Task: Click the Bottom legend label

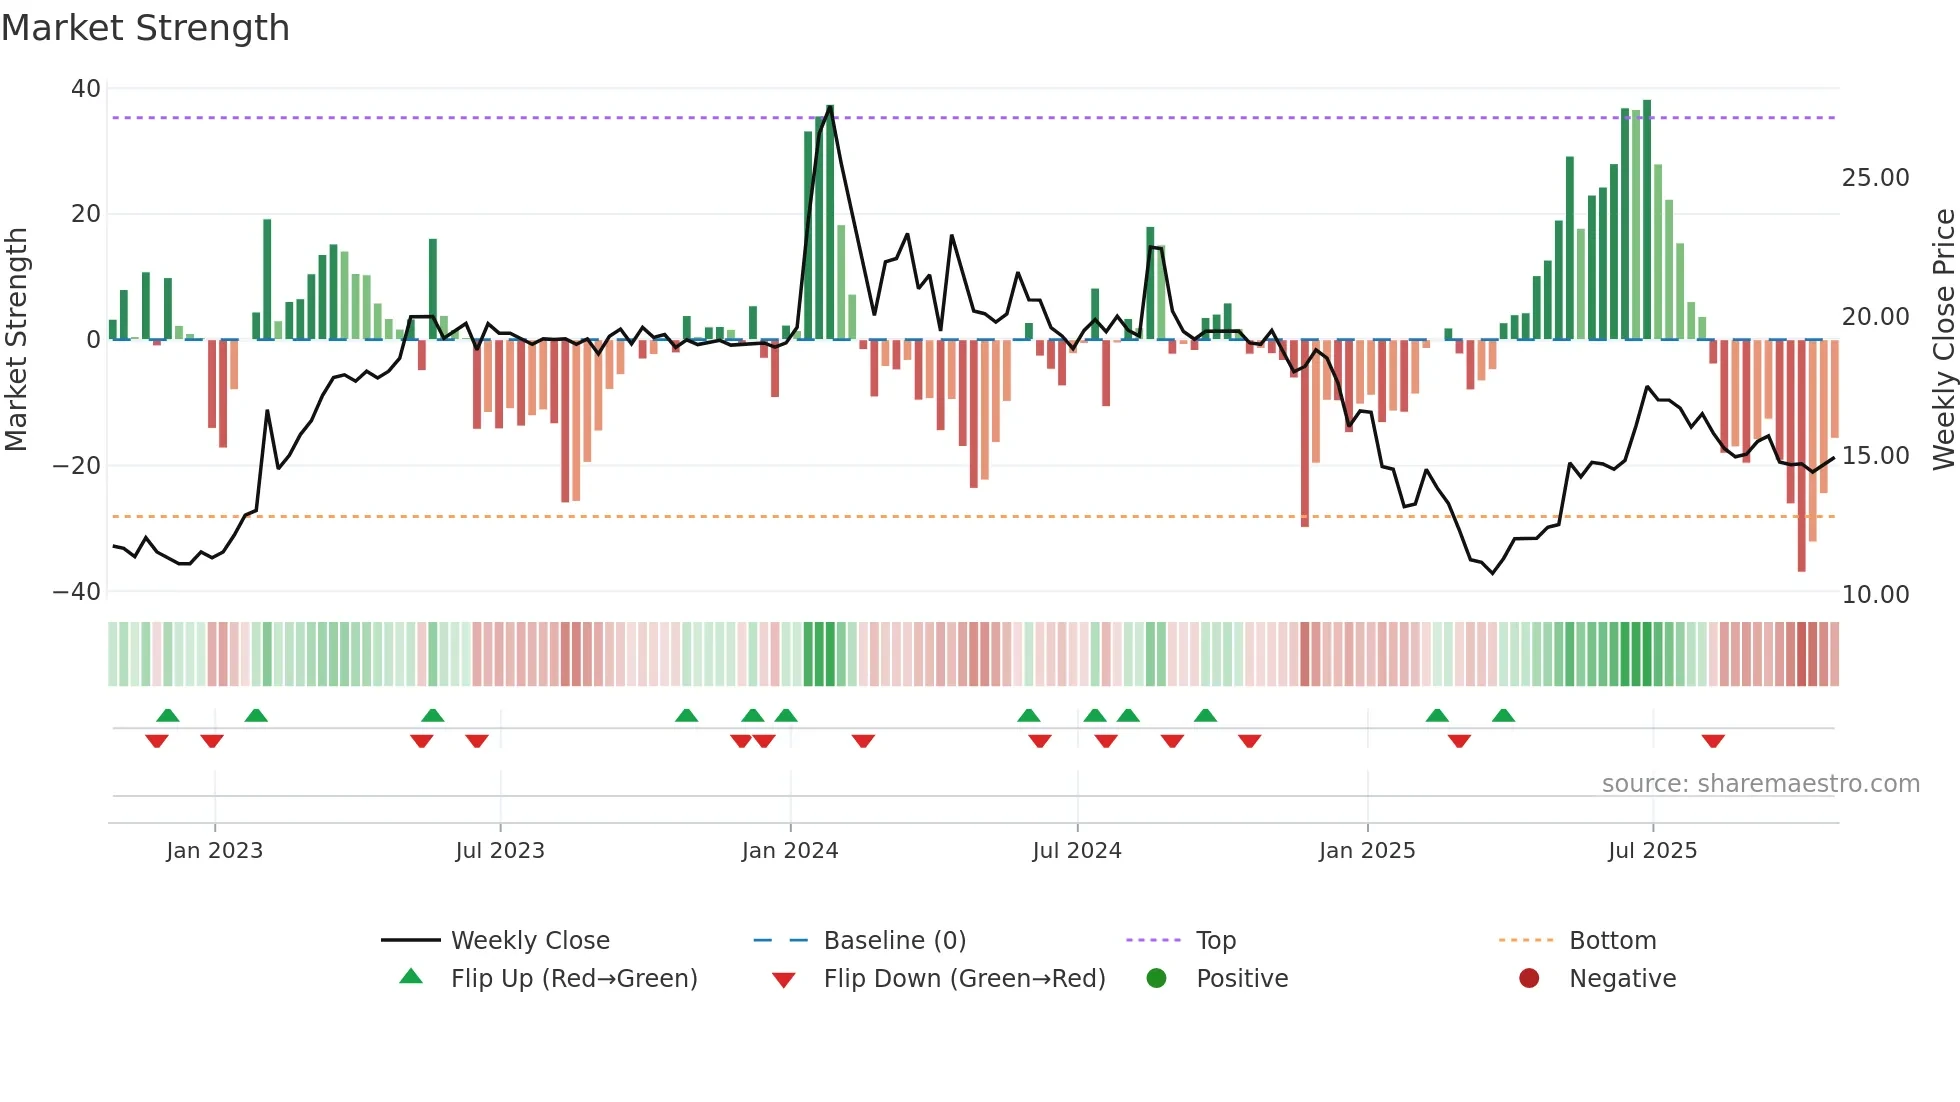Action: 1612,940
